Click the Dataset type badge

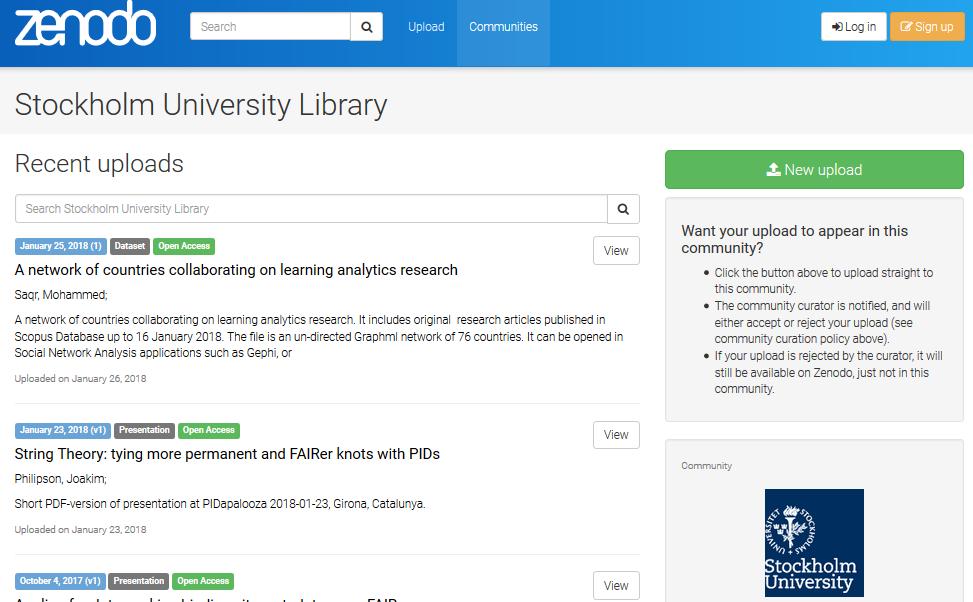coord(130,246)
